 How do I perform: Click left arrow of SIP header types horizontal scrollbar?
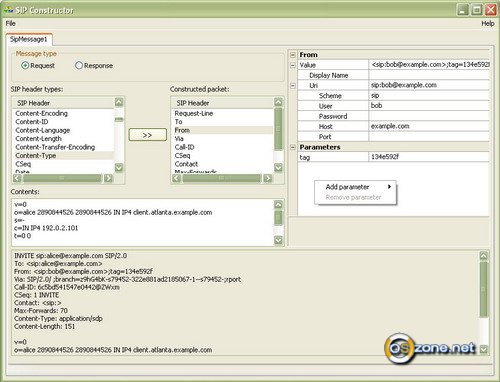(x=17, y=178)
